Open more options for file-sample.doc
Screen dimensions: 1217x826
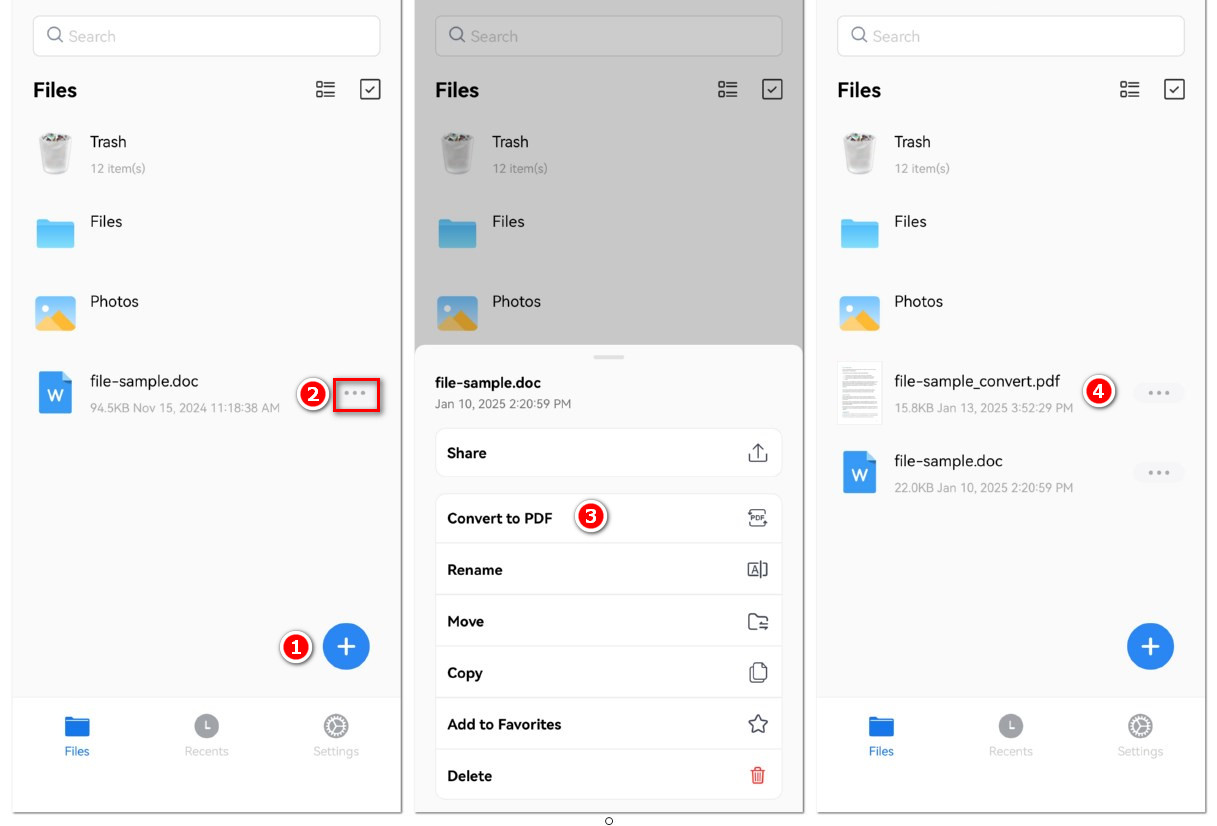[x=356, y=394]
